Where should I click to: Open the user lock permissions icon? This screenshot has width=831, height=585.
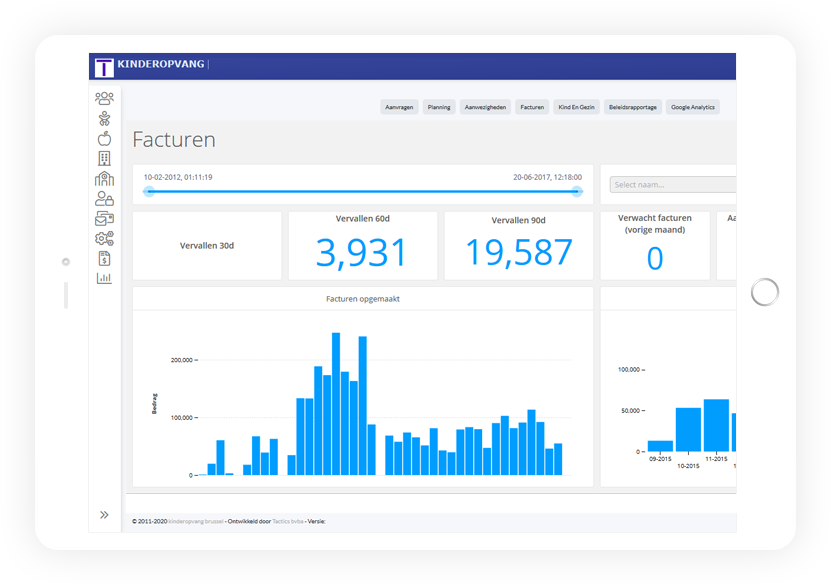tap(104, 199)
